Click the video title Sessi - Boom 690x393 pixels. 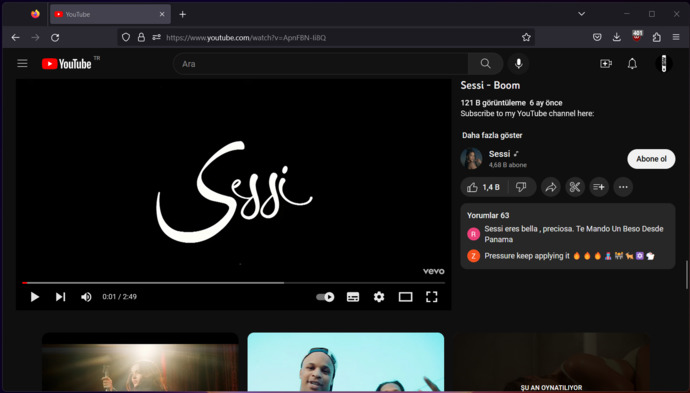point(490,85)
